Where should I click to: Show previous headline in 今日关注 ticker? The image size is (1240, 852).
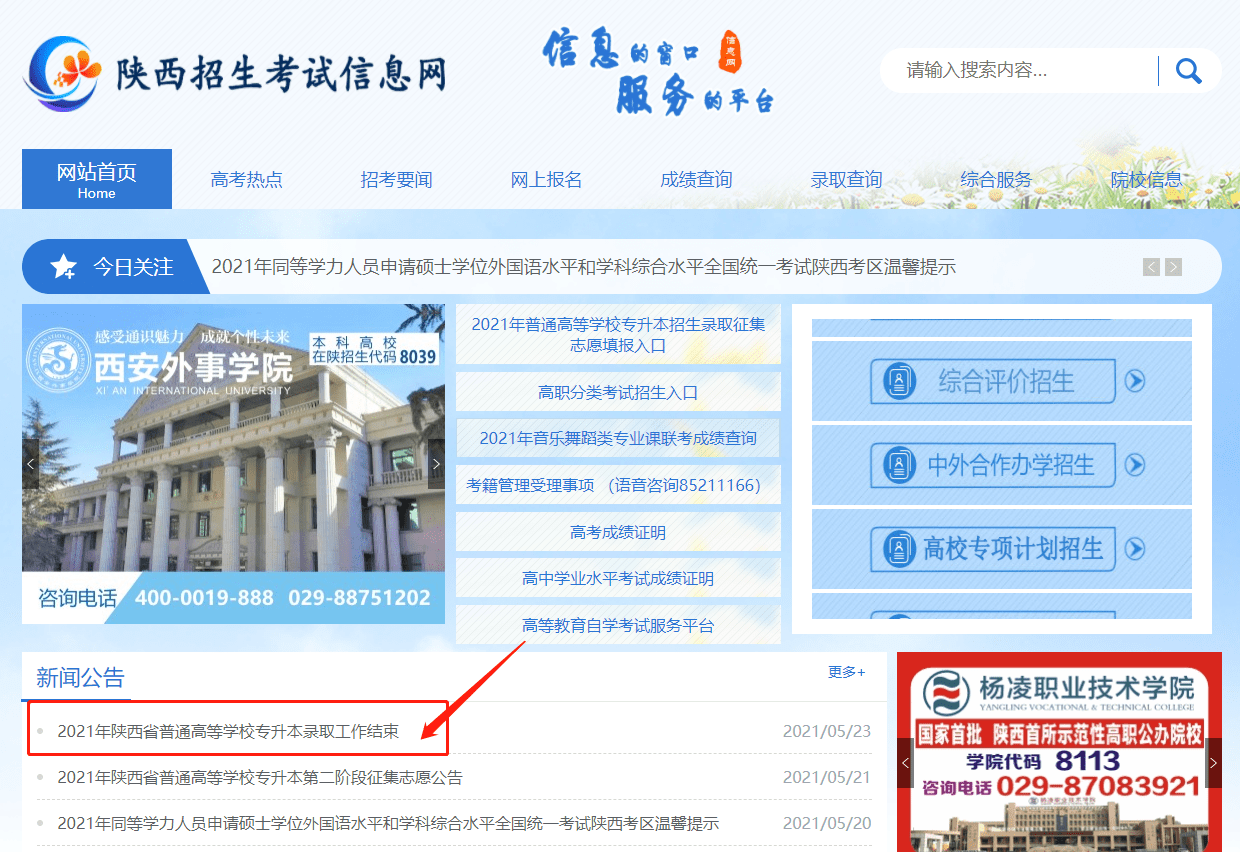[1152, 267]
